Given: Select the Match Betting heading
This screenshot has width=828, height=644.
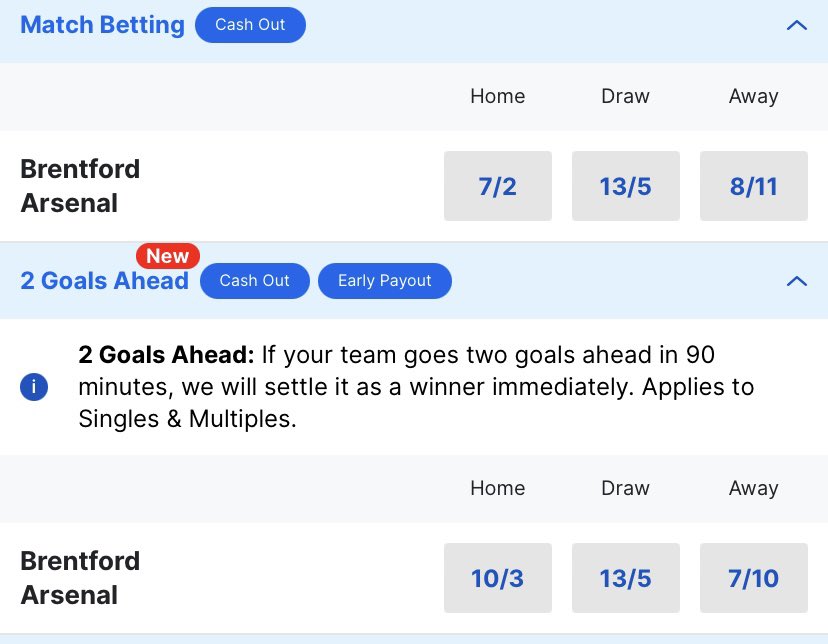Looking at the screenshot, I should click(102, 25).
